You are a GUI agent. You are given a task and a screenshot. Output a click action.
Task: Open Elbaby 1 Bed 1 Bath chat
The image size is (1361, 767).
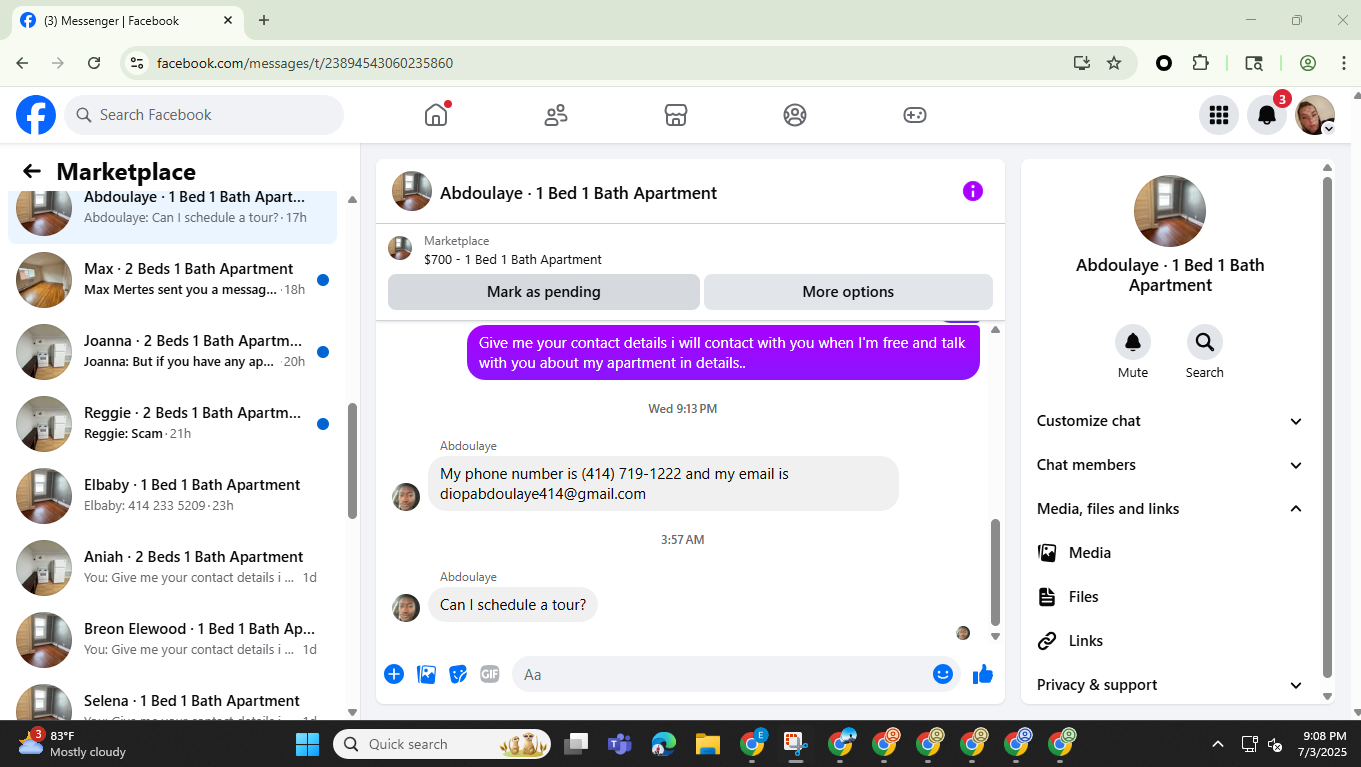[x=172, y=495]
